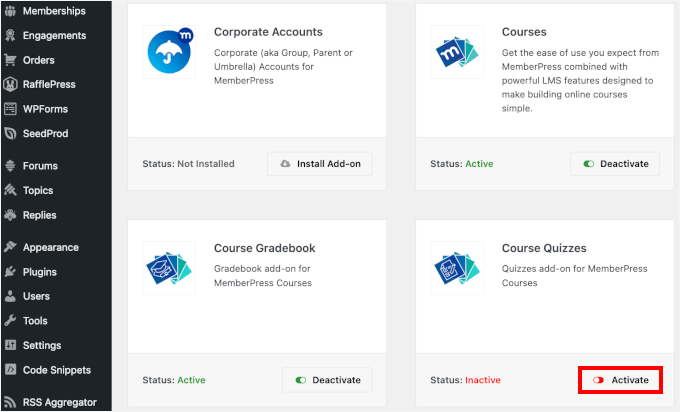Select Code Snippets in sidebar
Screen dimensions: 680x412
pyautogui.click(x=56, y=370)
